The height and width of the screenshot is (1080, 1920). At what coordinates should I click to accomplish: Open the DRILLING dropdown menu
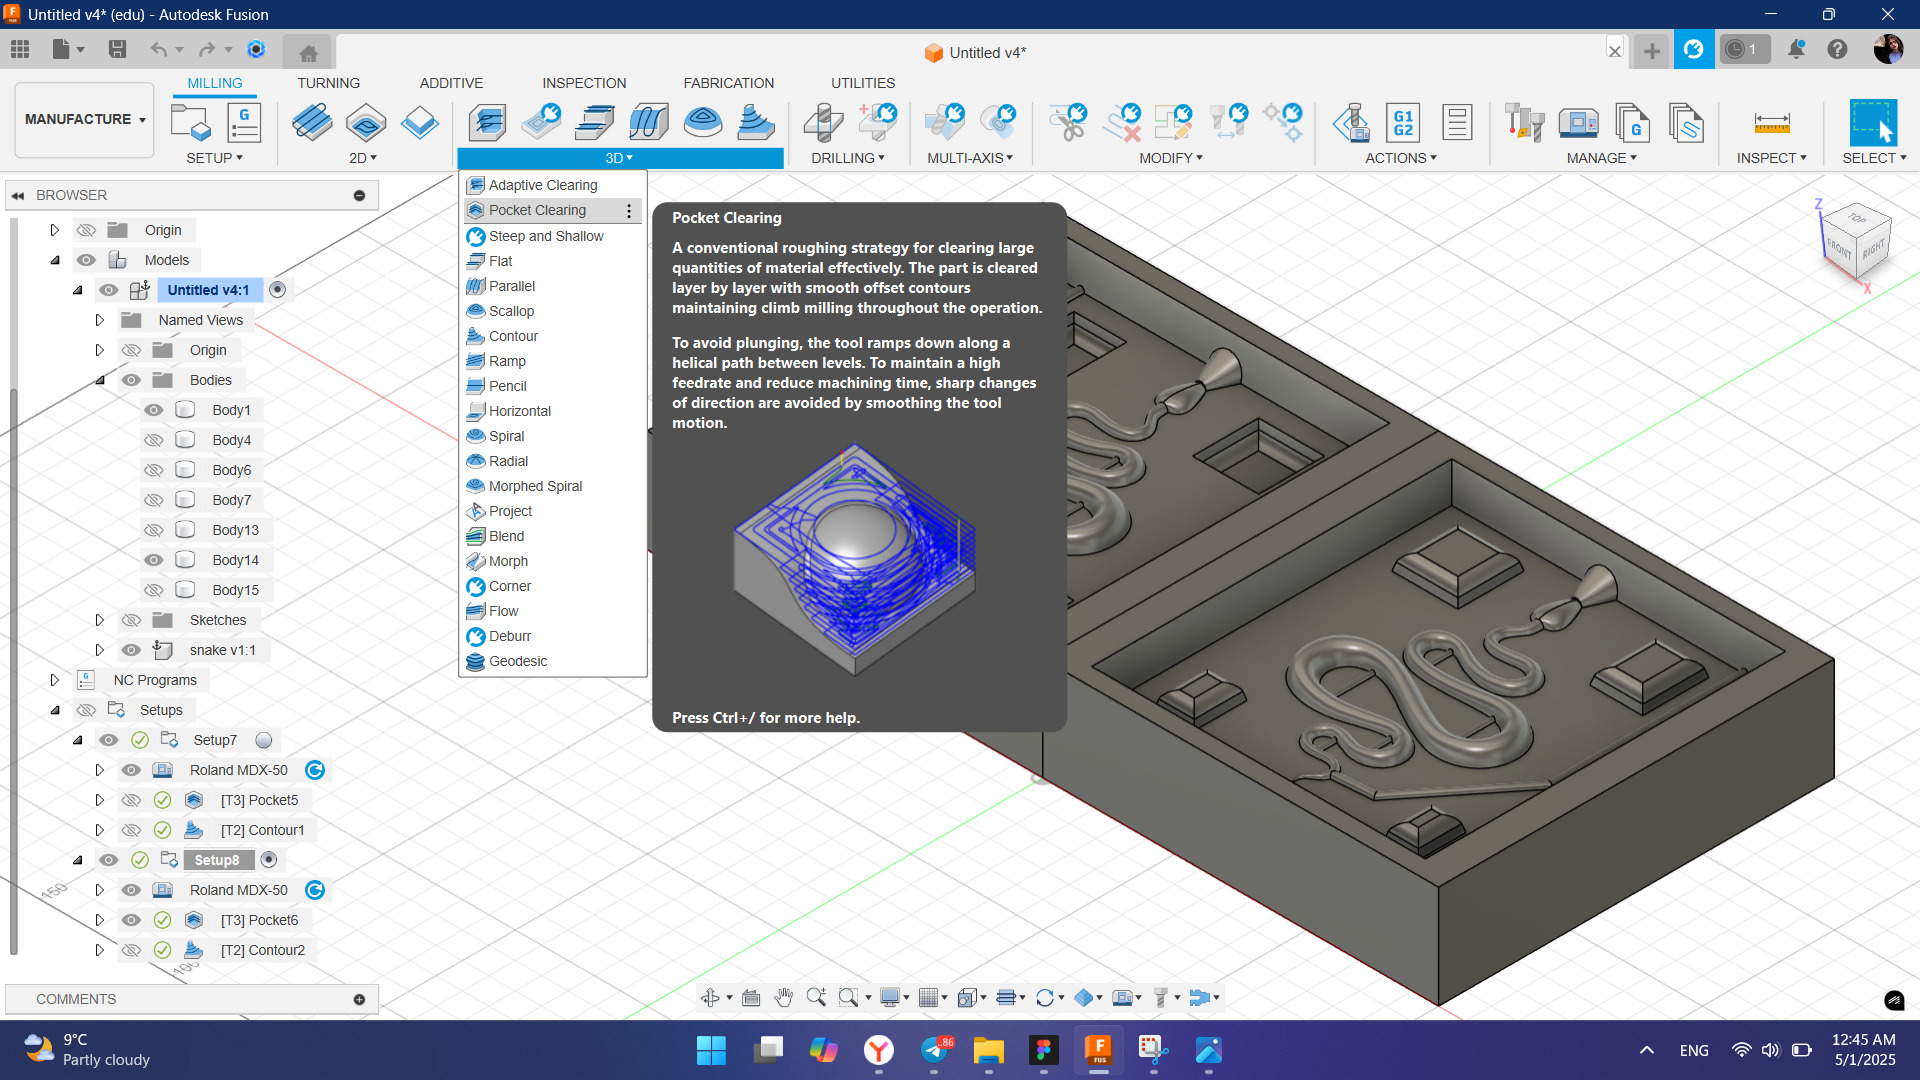tap(847, 158)
